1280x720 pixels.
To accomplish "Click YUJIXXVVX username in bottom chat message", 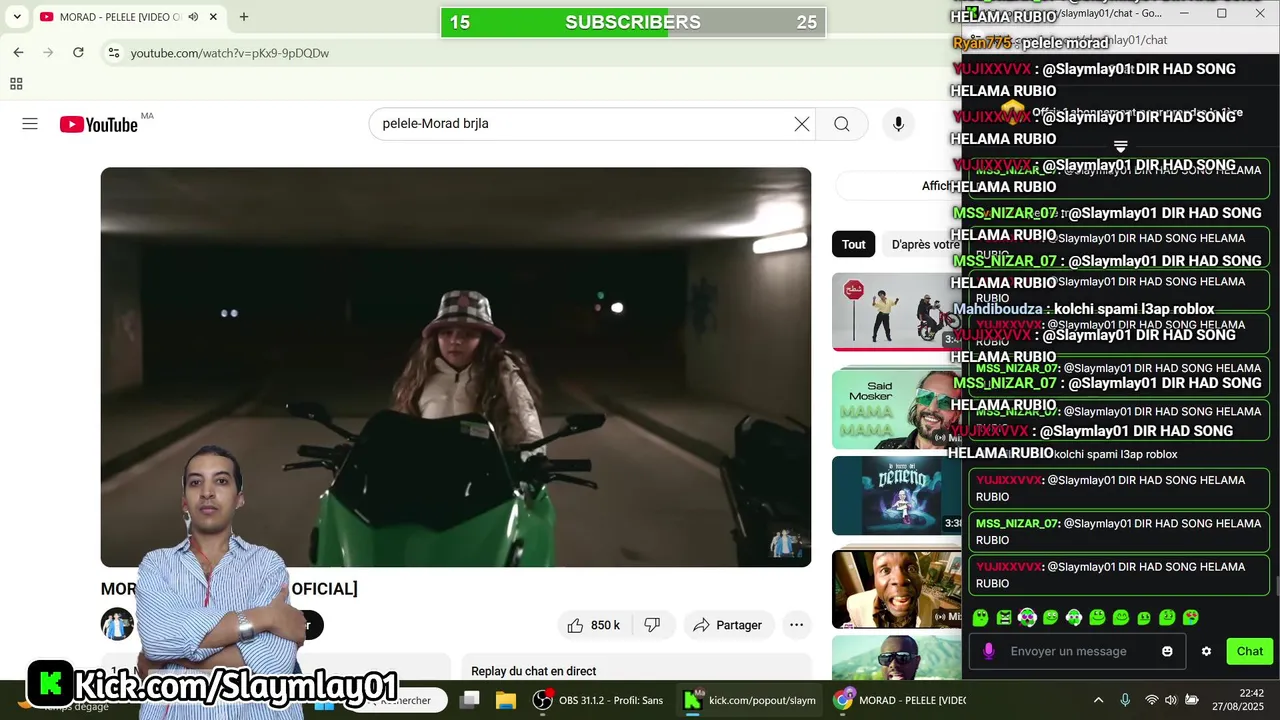I will (1009, 567).
